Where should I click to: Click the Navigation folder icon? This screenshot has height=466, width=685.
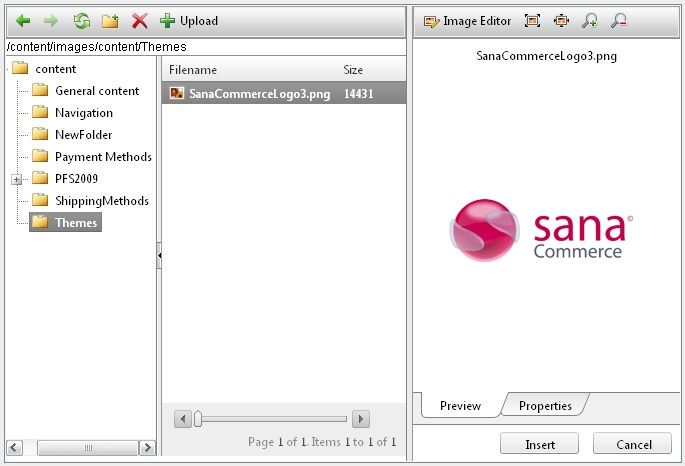[x=40, y=112]
